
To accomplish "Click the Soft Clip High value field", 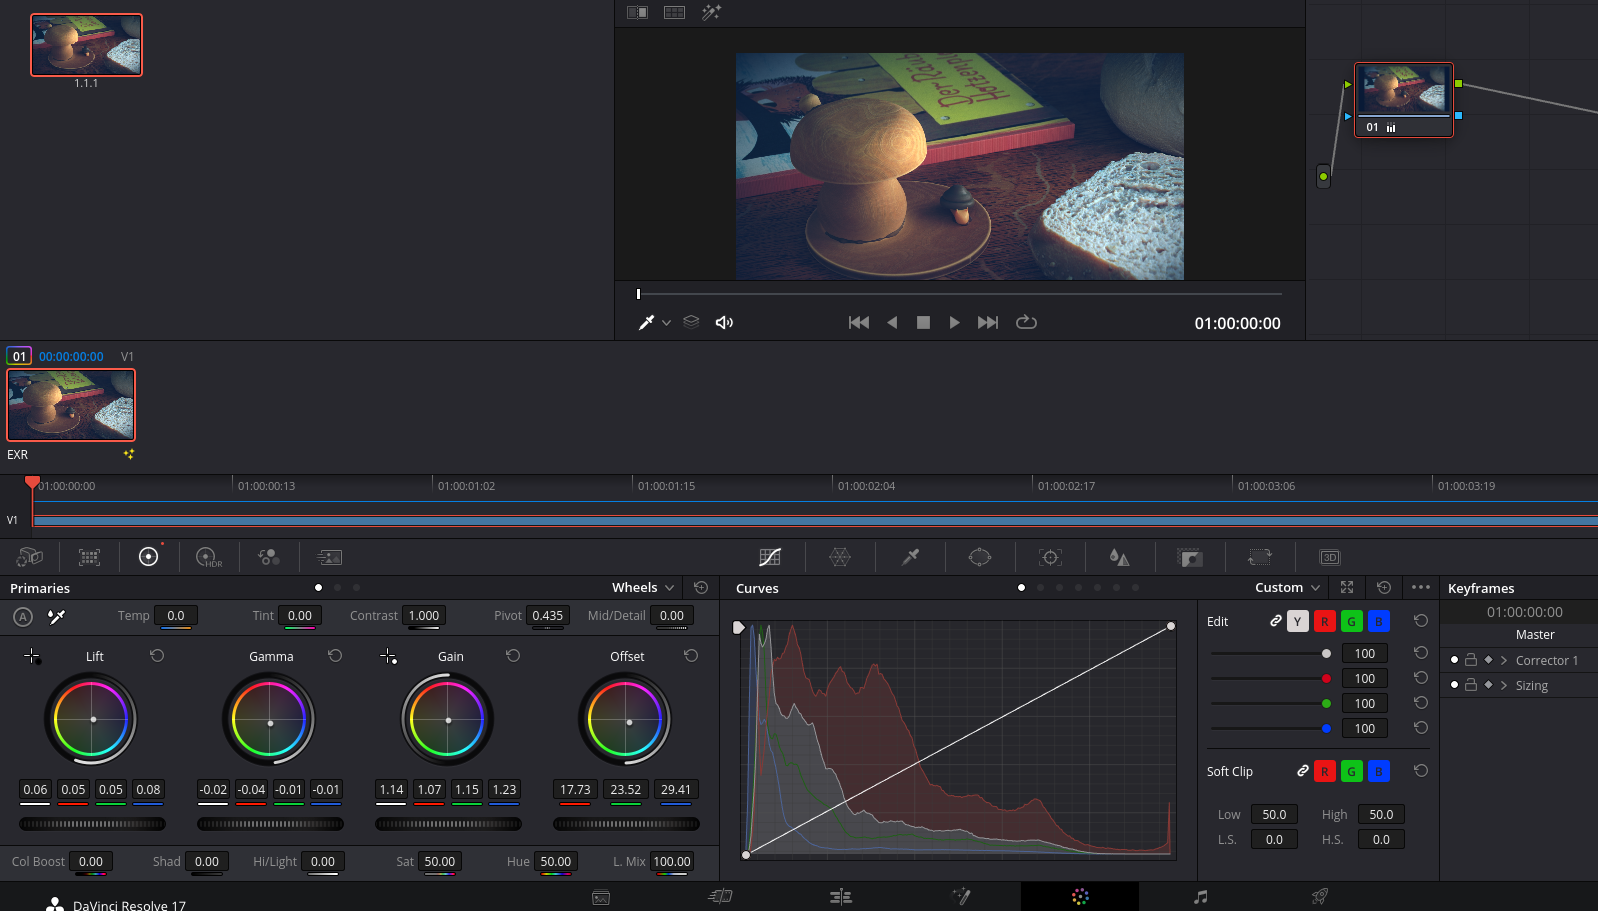I will (1381, 815).
